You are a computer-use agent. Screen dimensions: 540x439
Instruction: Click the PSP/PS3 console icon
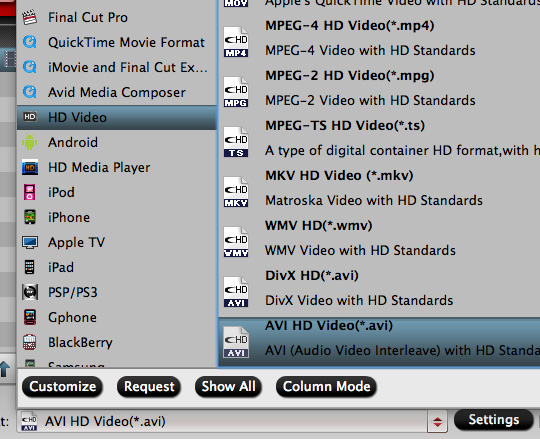30,292
